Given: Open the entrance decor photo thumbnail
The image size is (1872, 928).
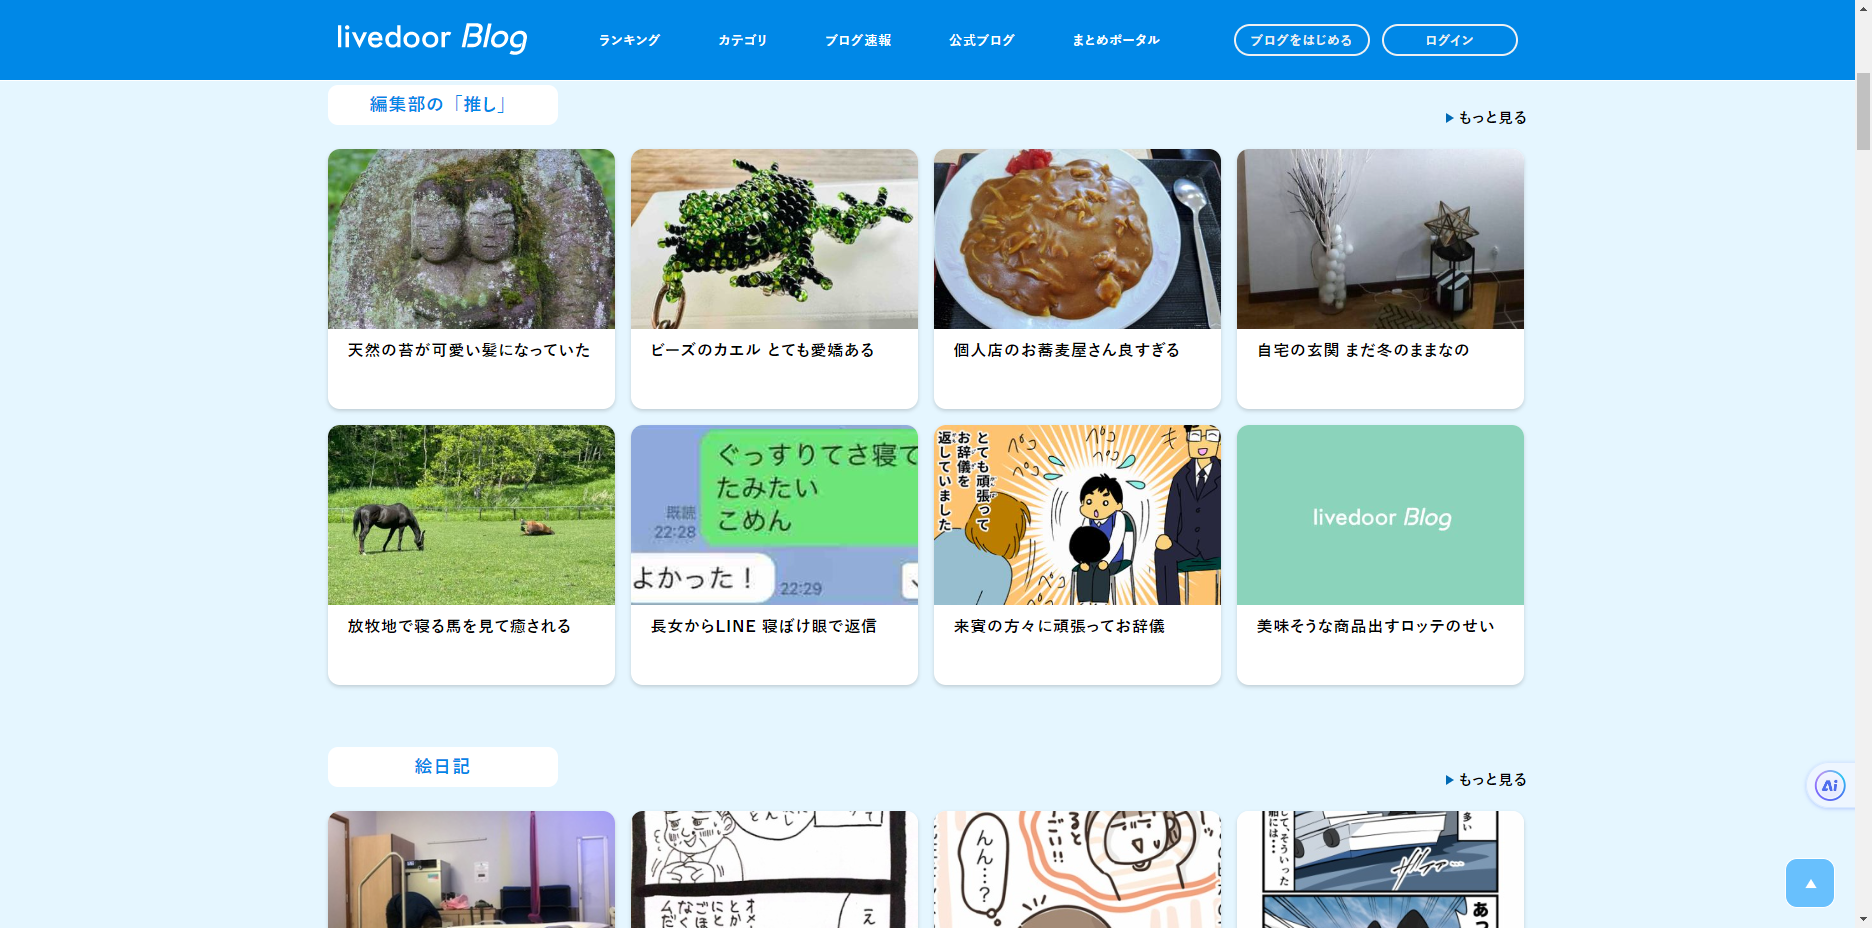Looking at the screenshot, I should pyautogui.click(x=1380, y=239).
